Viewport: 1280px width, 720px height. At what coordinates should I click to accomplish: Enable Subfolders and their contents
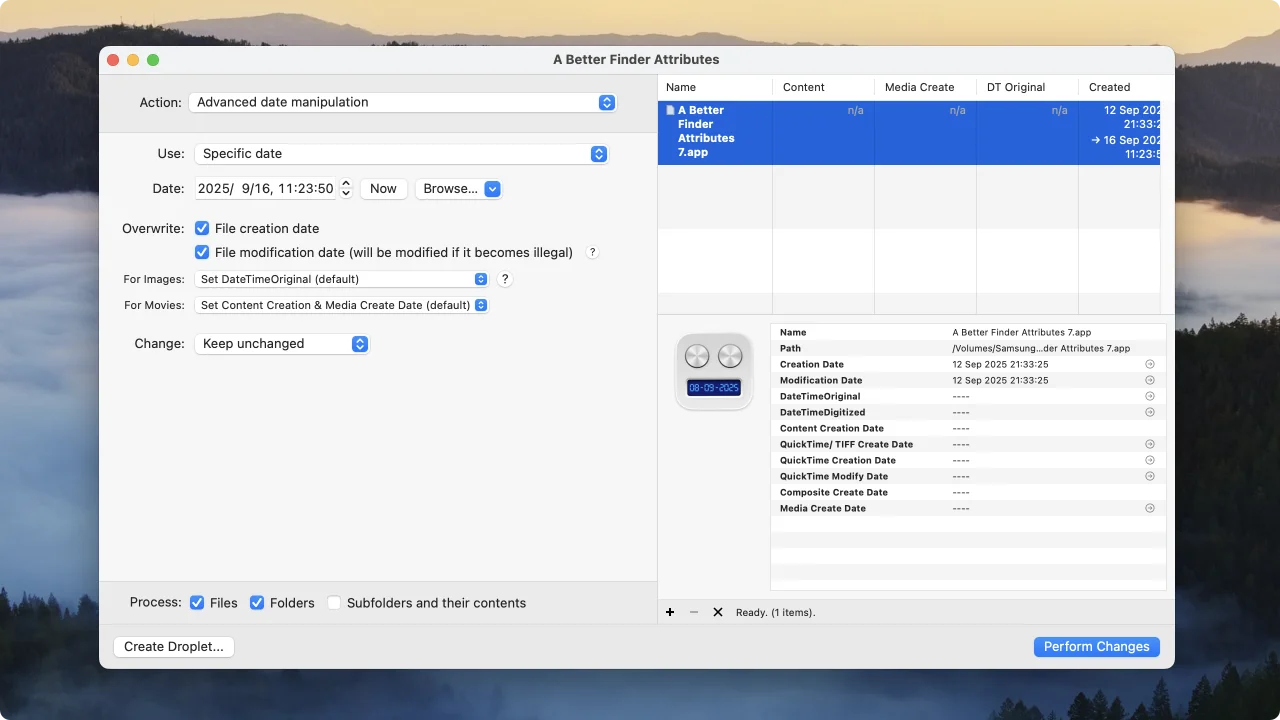tap(334, 603)
